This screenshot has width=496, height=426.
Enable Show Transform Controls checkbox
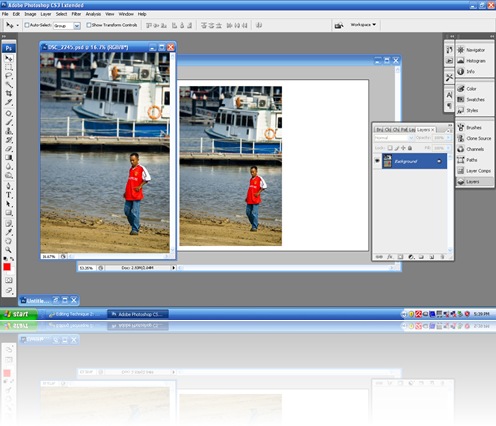point(88,25)
